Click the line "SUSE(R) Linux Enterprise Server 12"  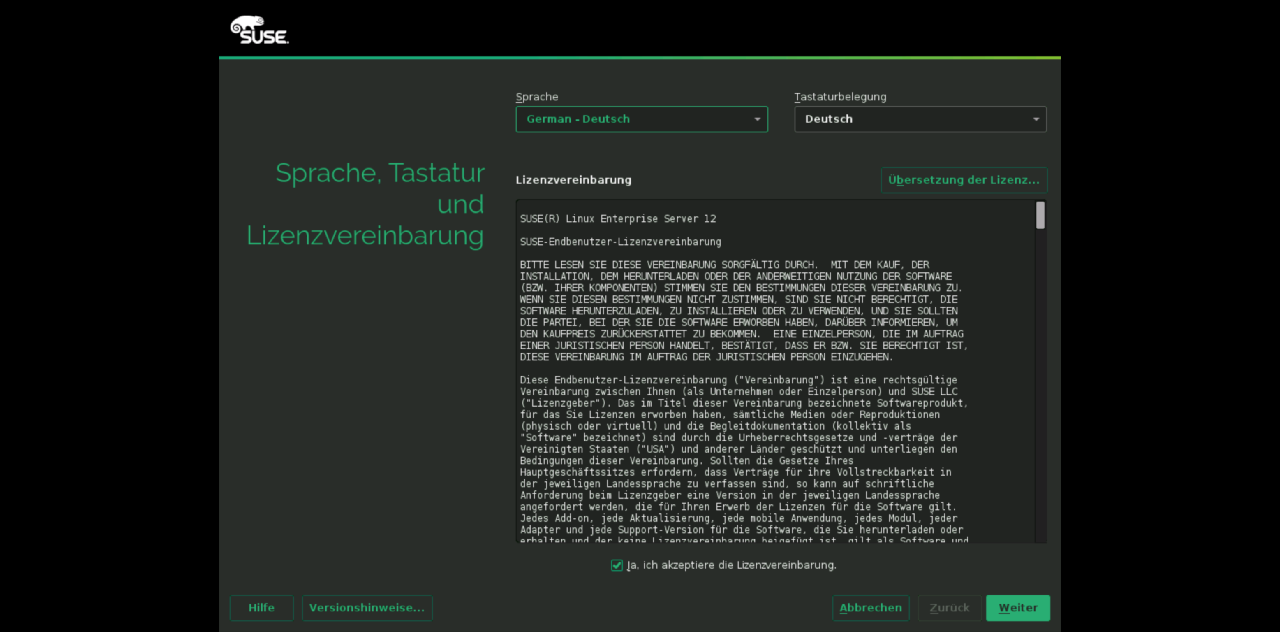pos(618,219)
